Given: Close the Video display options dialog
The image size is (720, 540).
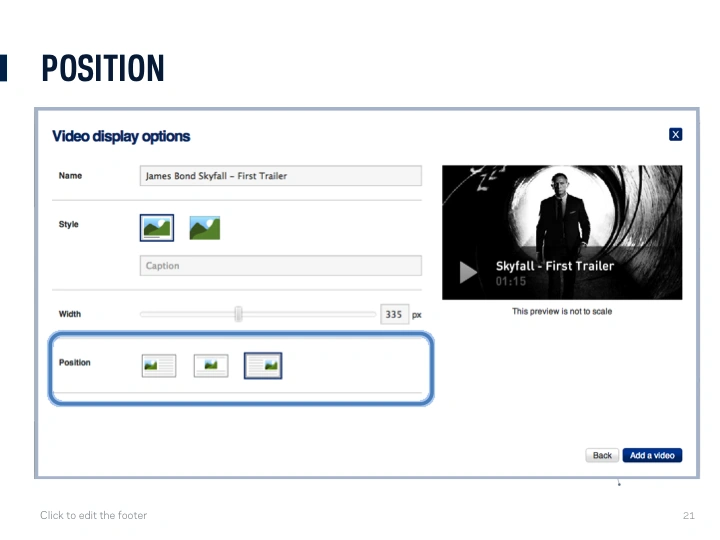Looking at the screenshot, I should pyautogui.click(x=676, y=134).
